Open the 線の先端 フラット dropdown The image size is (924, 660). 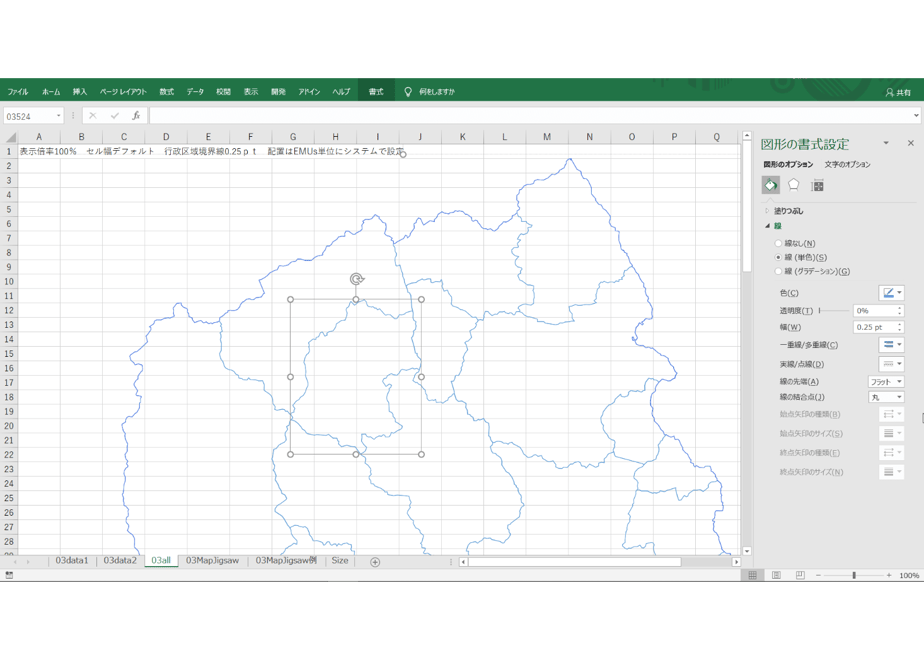pyautogui.click(x=886, y=382)
